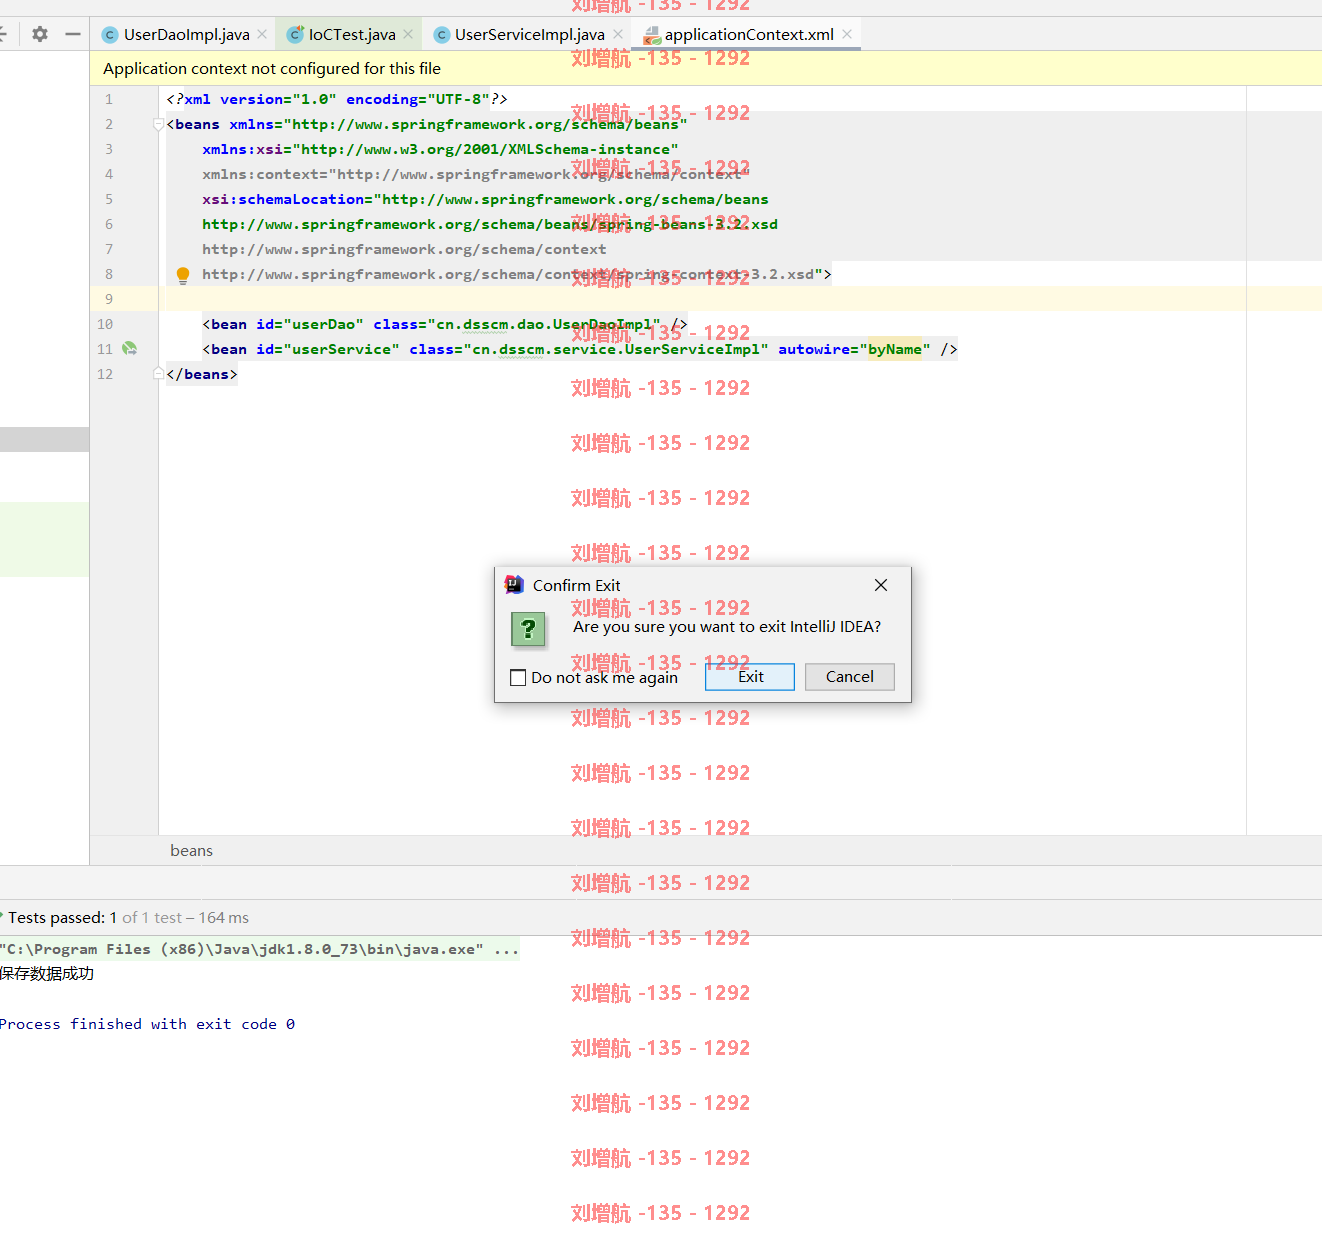This screenshot has height=1250, width=1322.
Task: Close the UserDaoImpl.java tab
Action: point(262,34)
